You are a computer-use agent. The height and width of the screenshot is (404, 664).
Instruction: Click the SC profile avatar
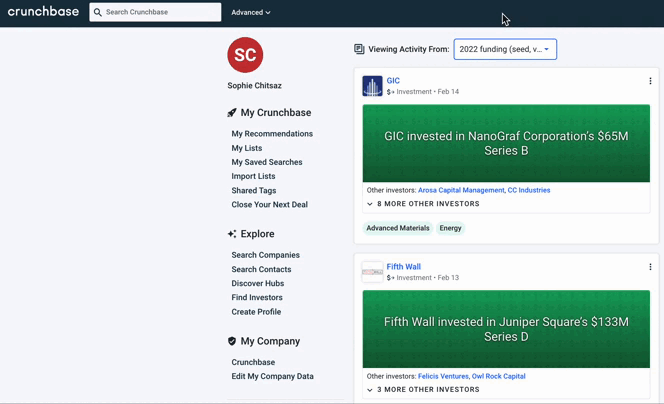tap(245, 55)
